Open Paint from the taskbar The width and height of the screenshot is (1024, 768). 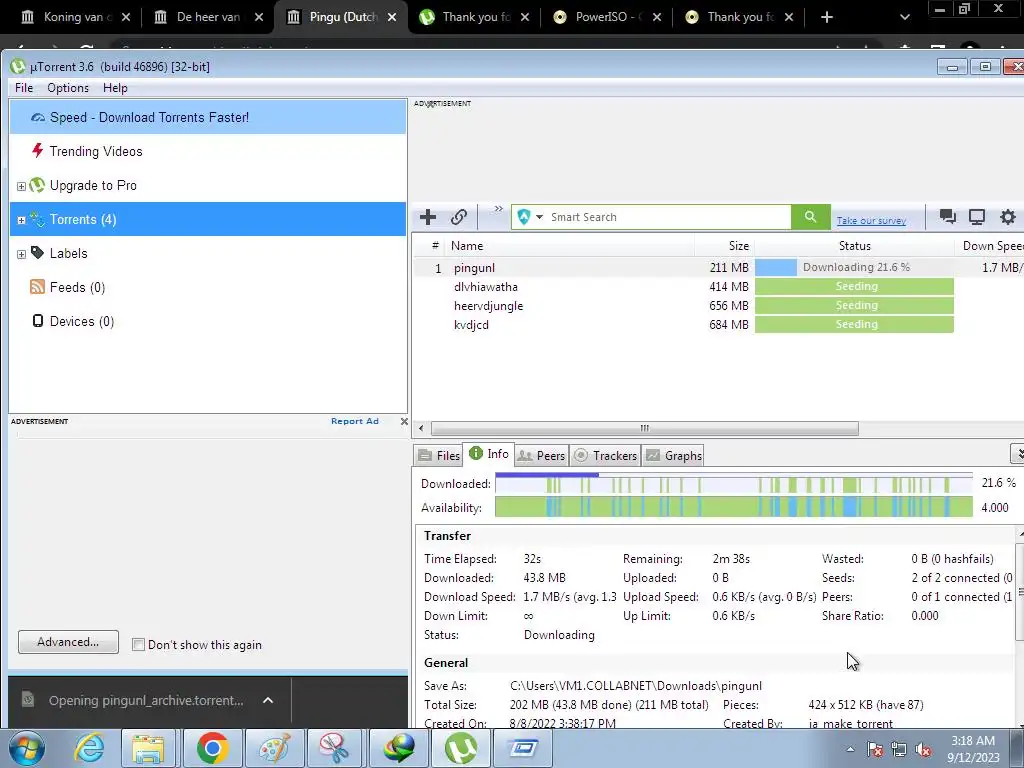(274, 748)
